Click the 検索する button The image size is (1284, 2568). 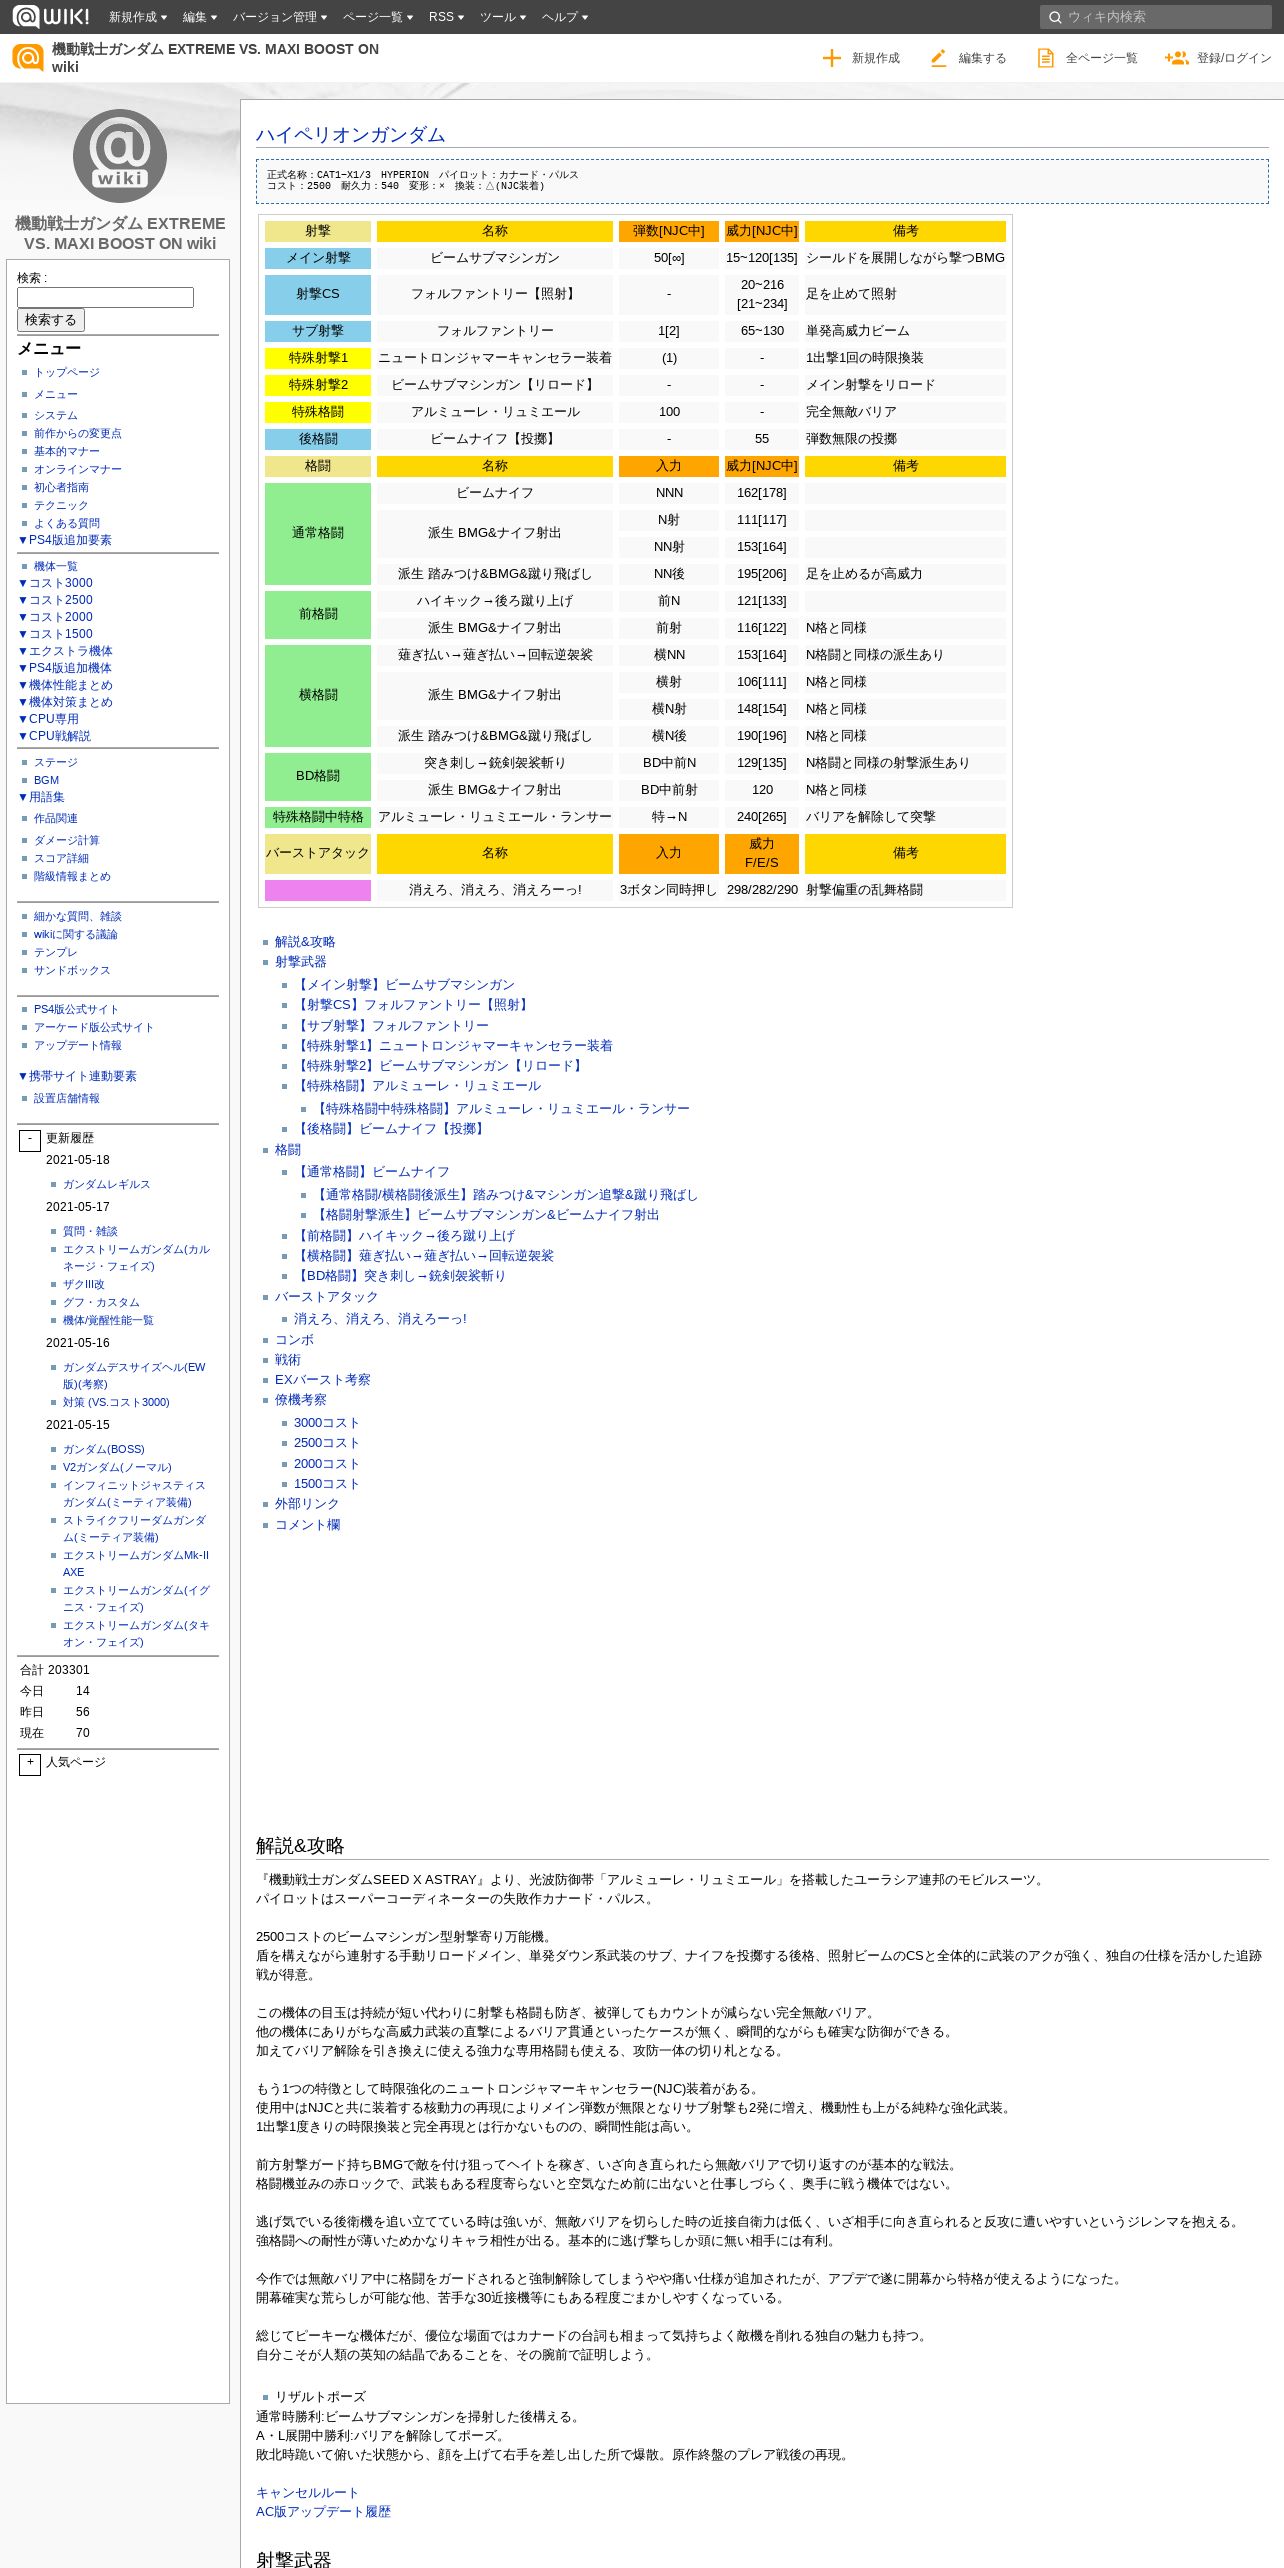pos(51,320)
